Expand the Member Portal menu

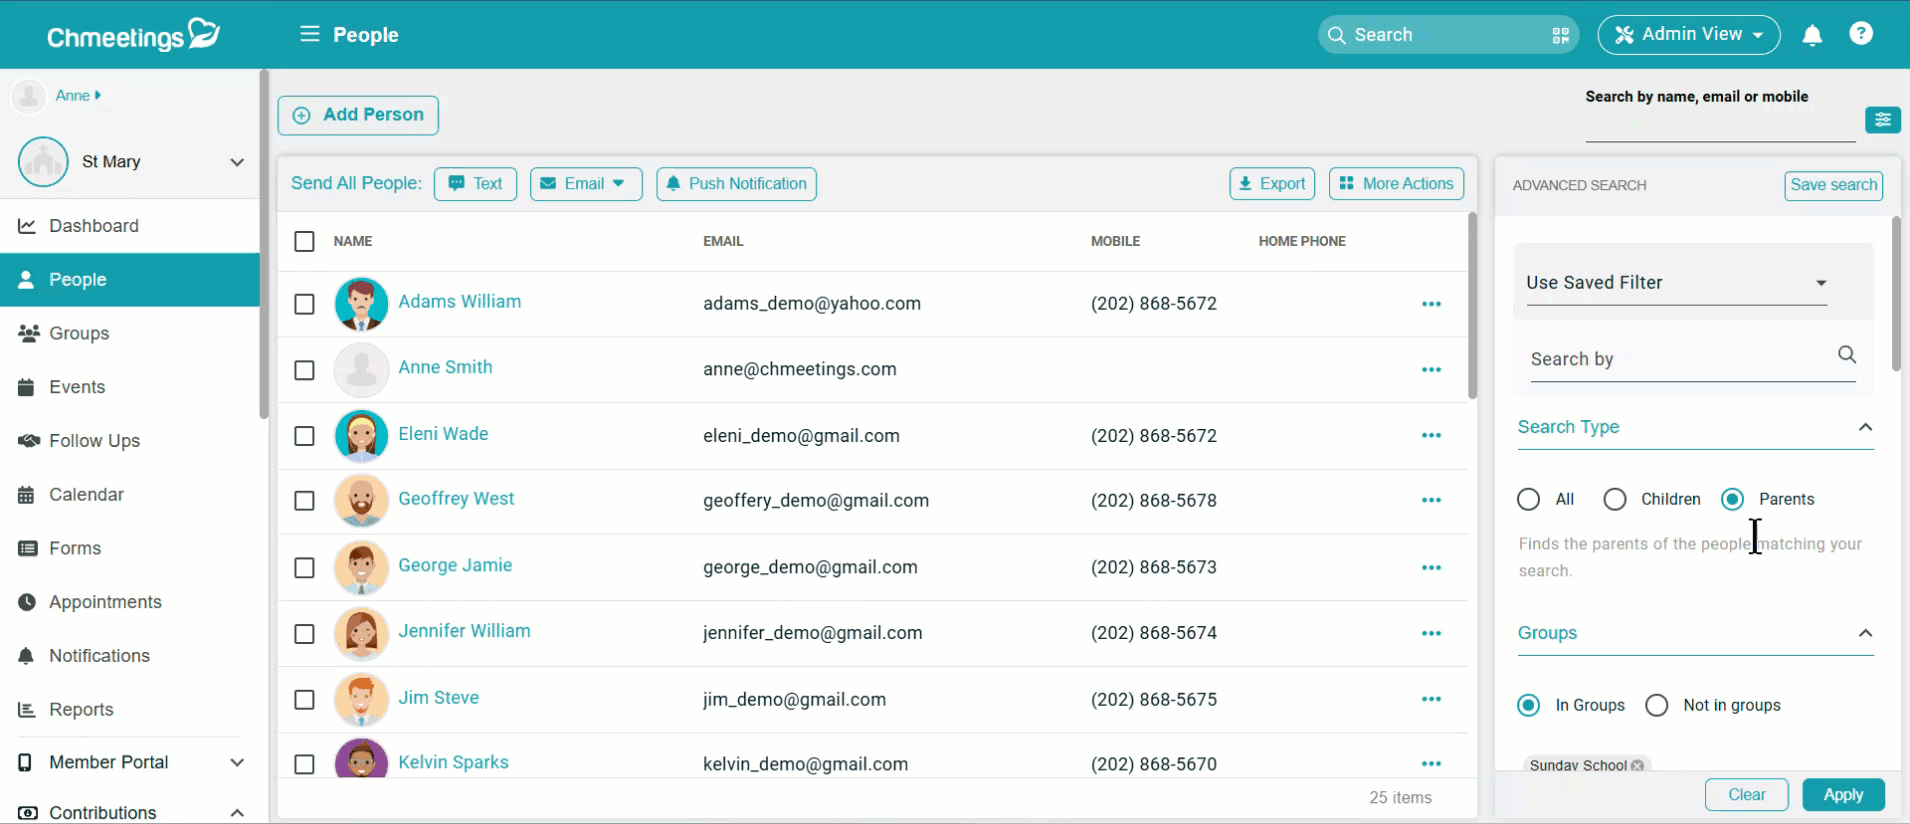[x=237, y=762]
